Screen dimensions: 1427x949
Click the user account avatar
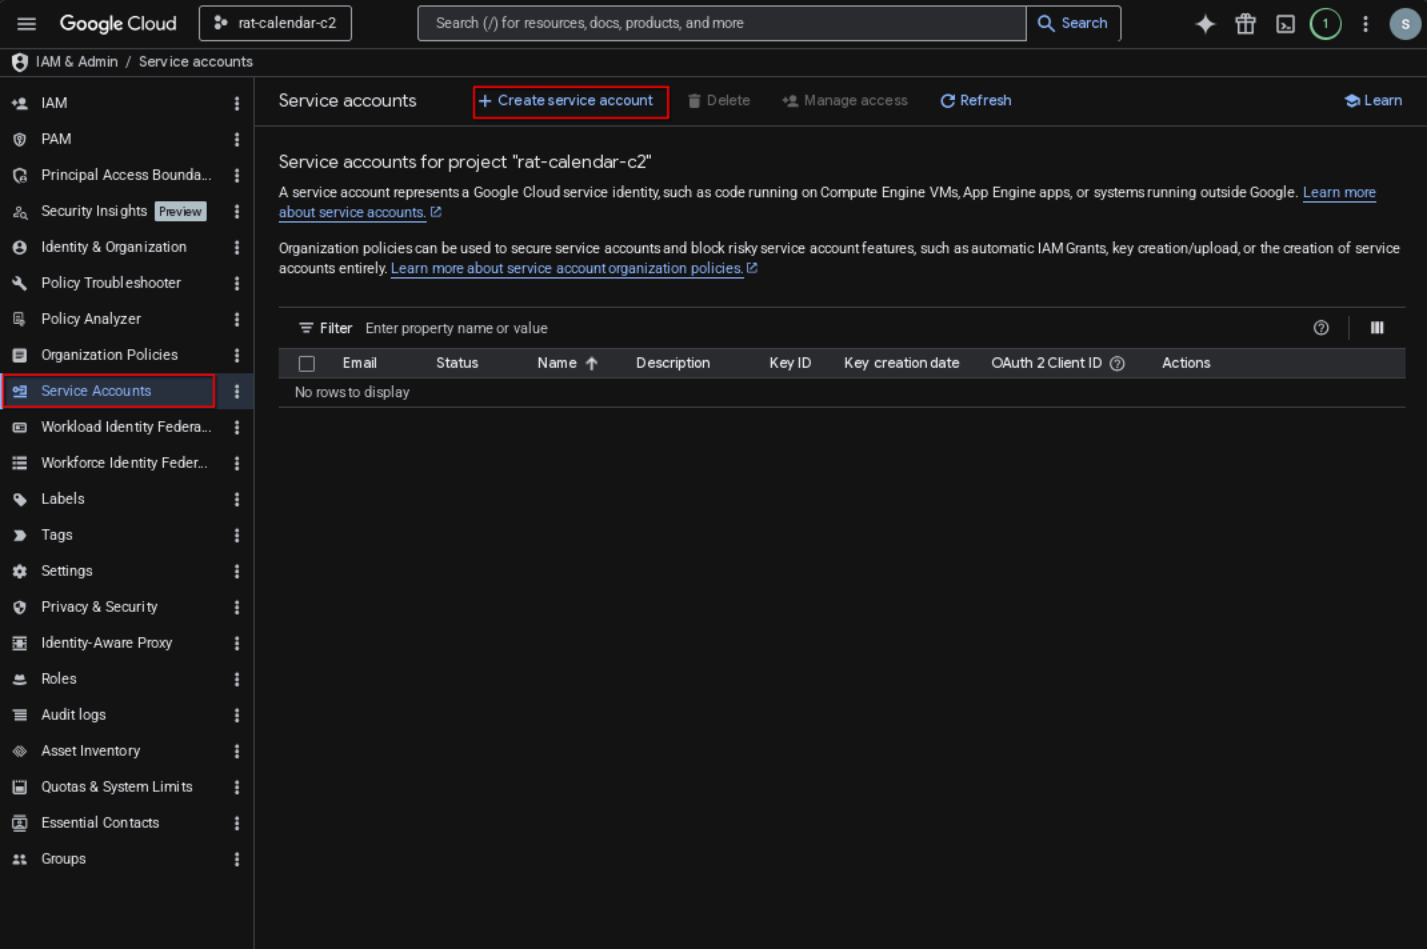pos(1405,24)
